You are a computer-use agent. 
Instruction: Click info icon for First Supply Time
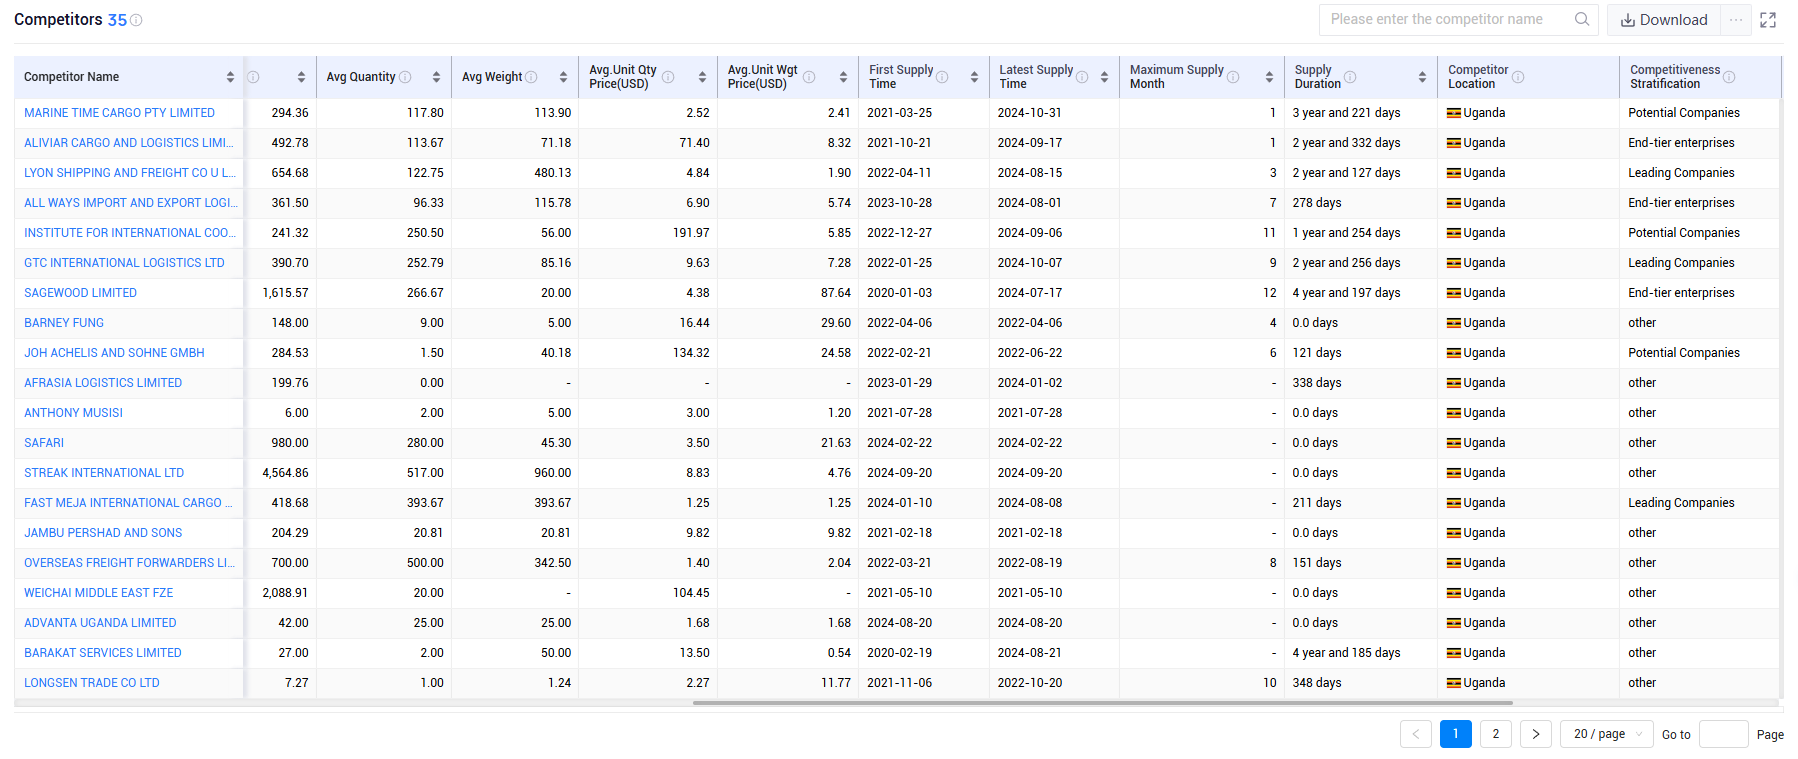tap(942, 77)
